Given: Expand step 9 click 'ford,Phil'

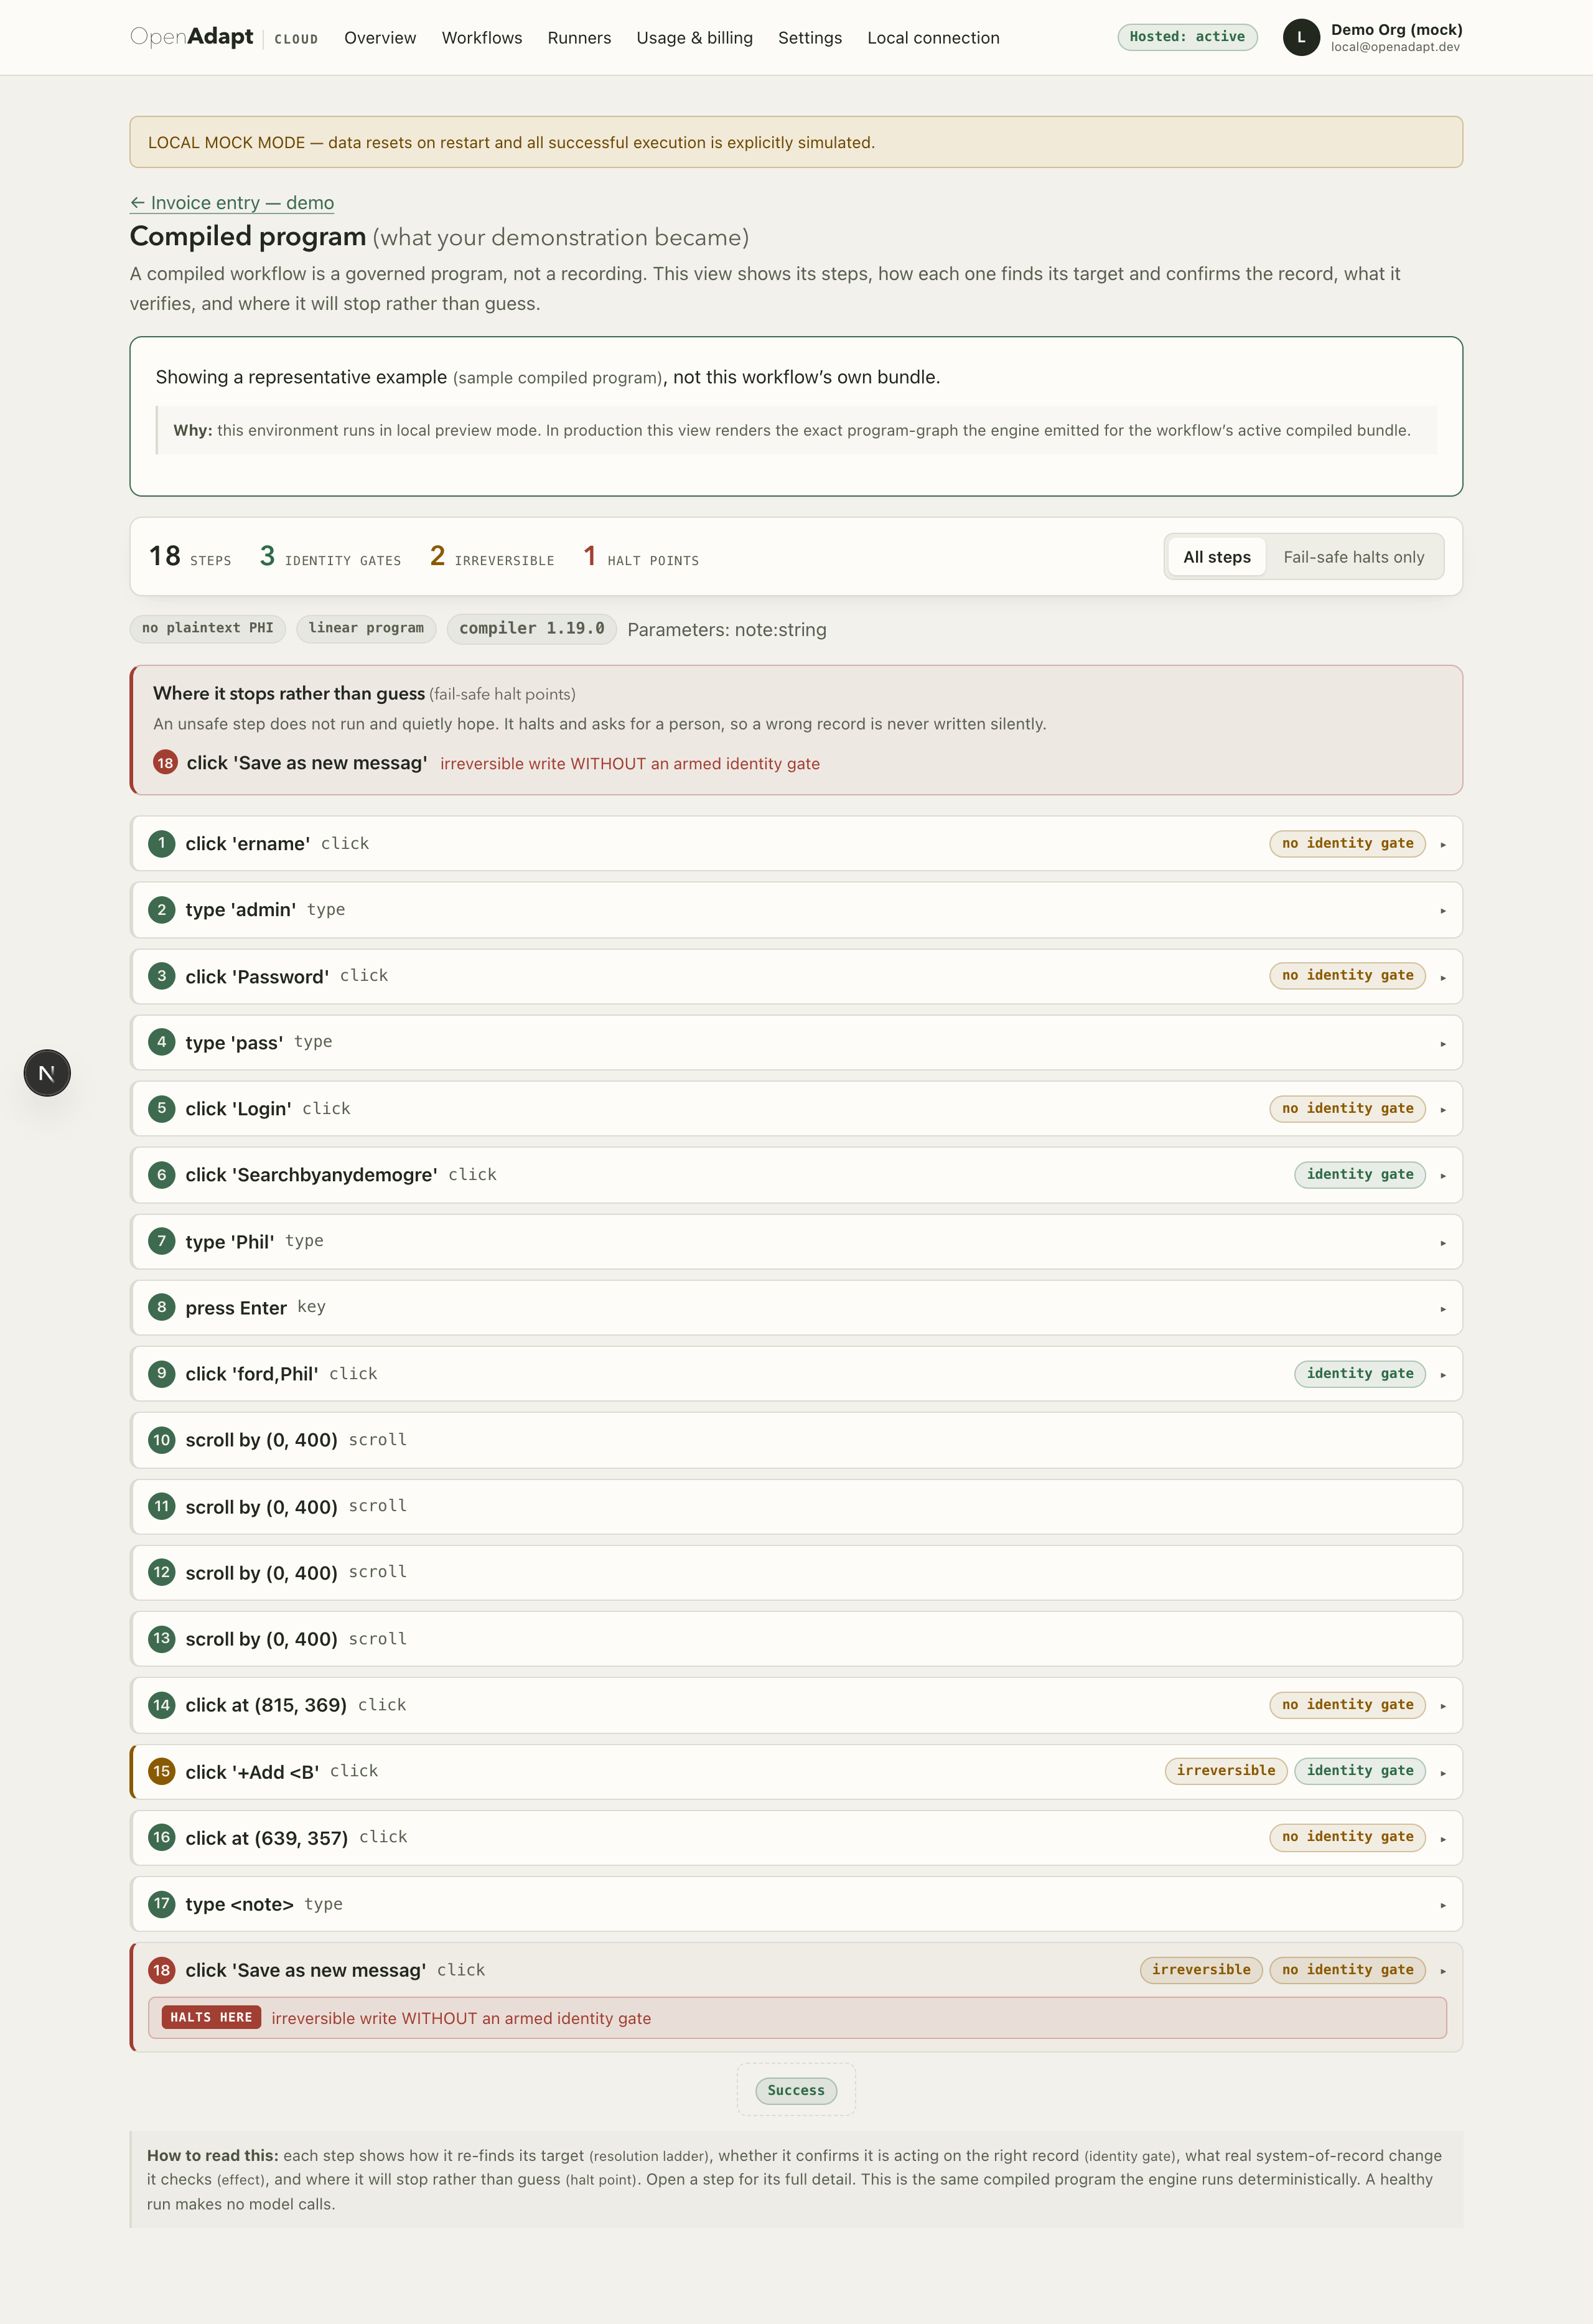Looking at the screenshot, I should (797, 1373).
